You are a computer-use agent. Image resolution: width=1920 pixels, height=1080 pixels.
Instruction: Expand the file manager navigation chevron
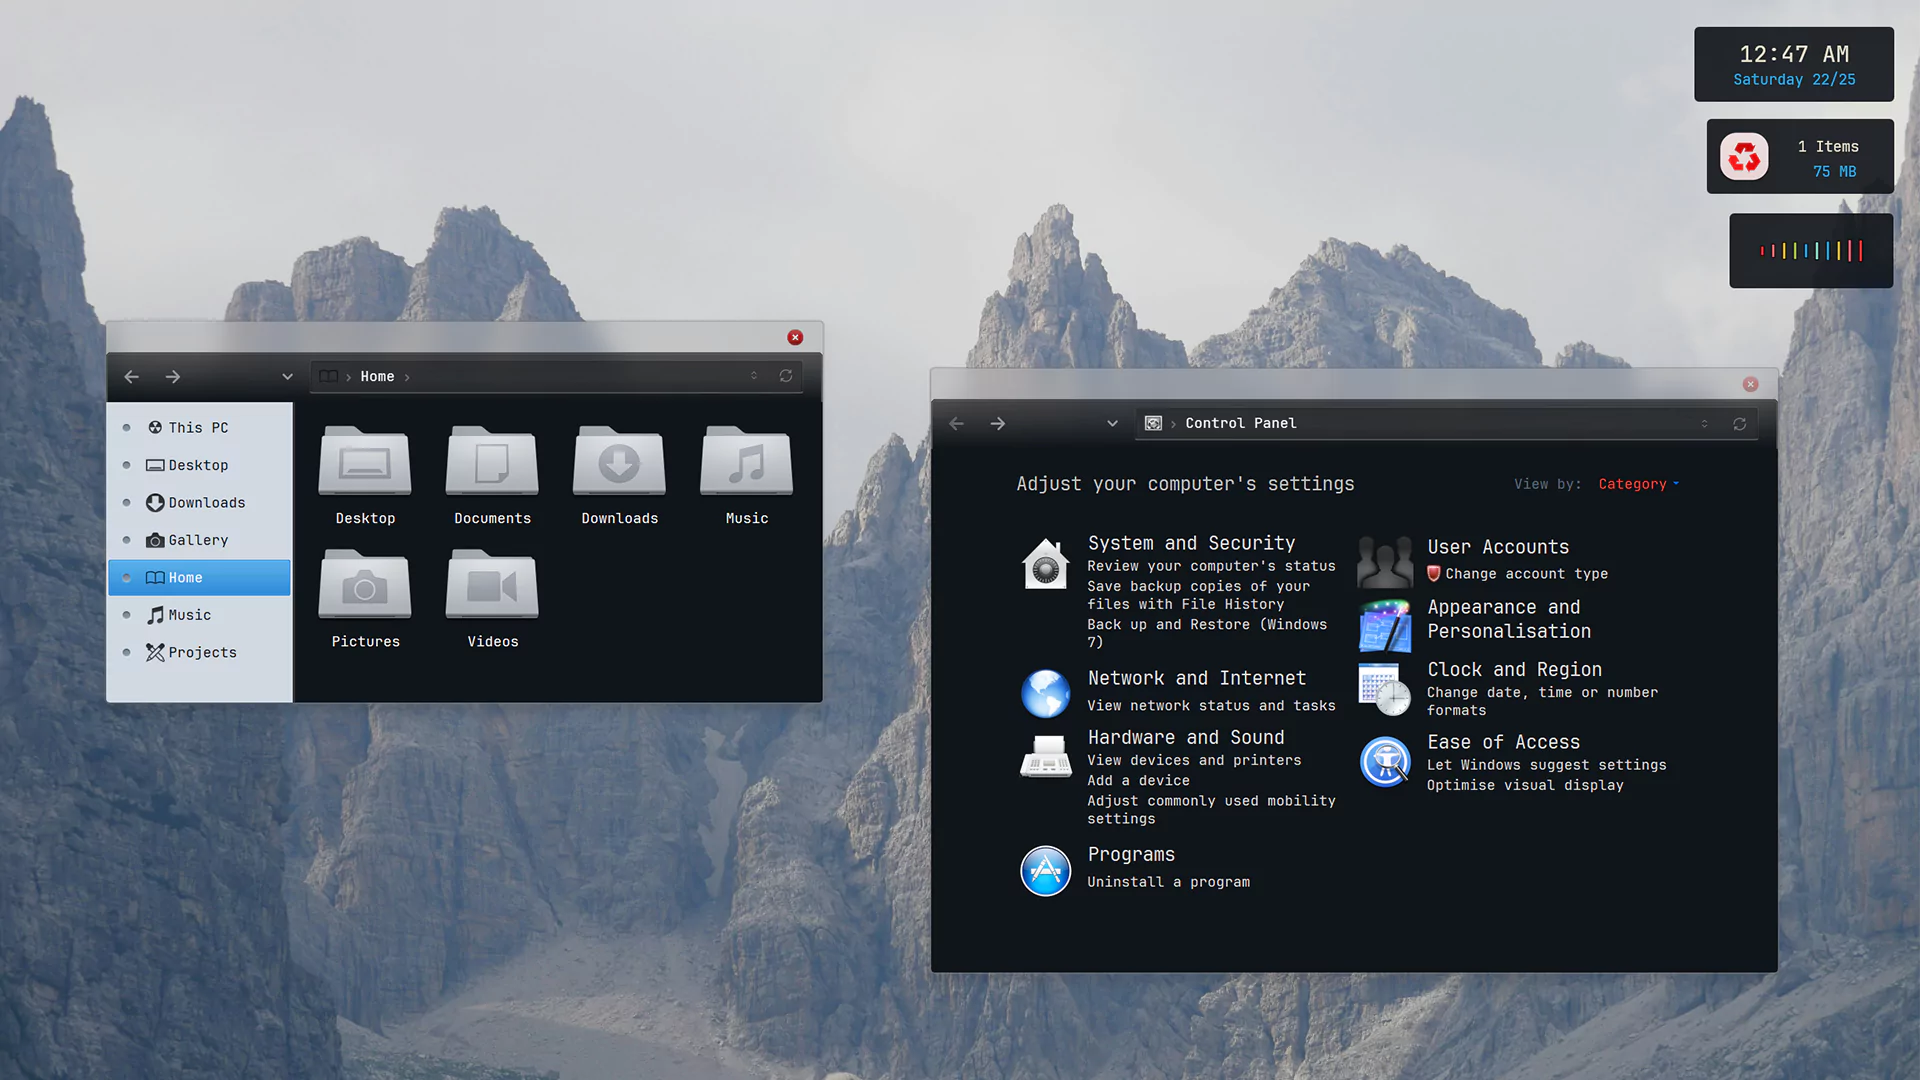point(287,376)
